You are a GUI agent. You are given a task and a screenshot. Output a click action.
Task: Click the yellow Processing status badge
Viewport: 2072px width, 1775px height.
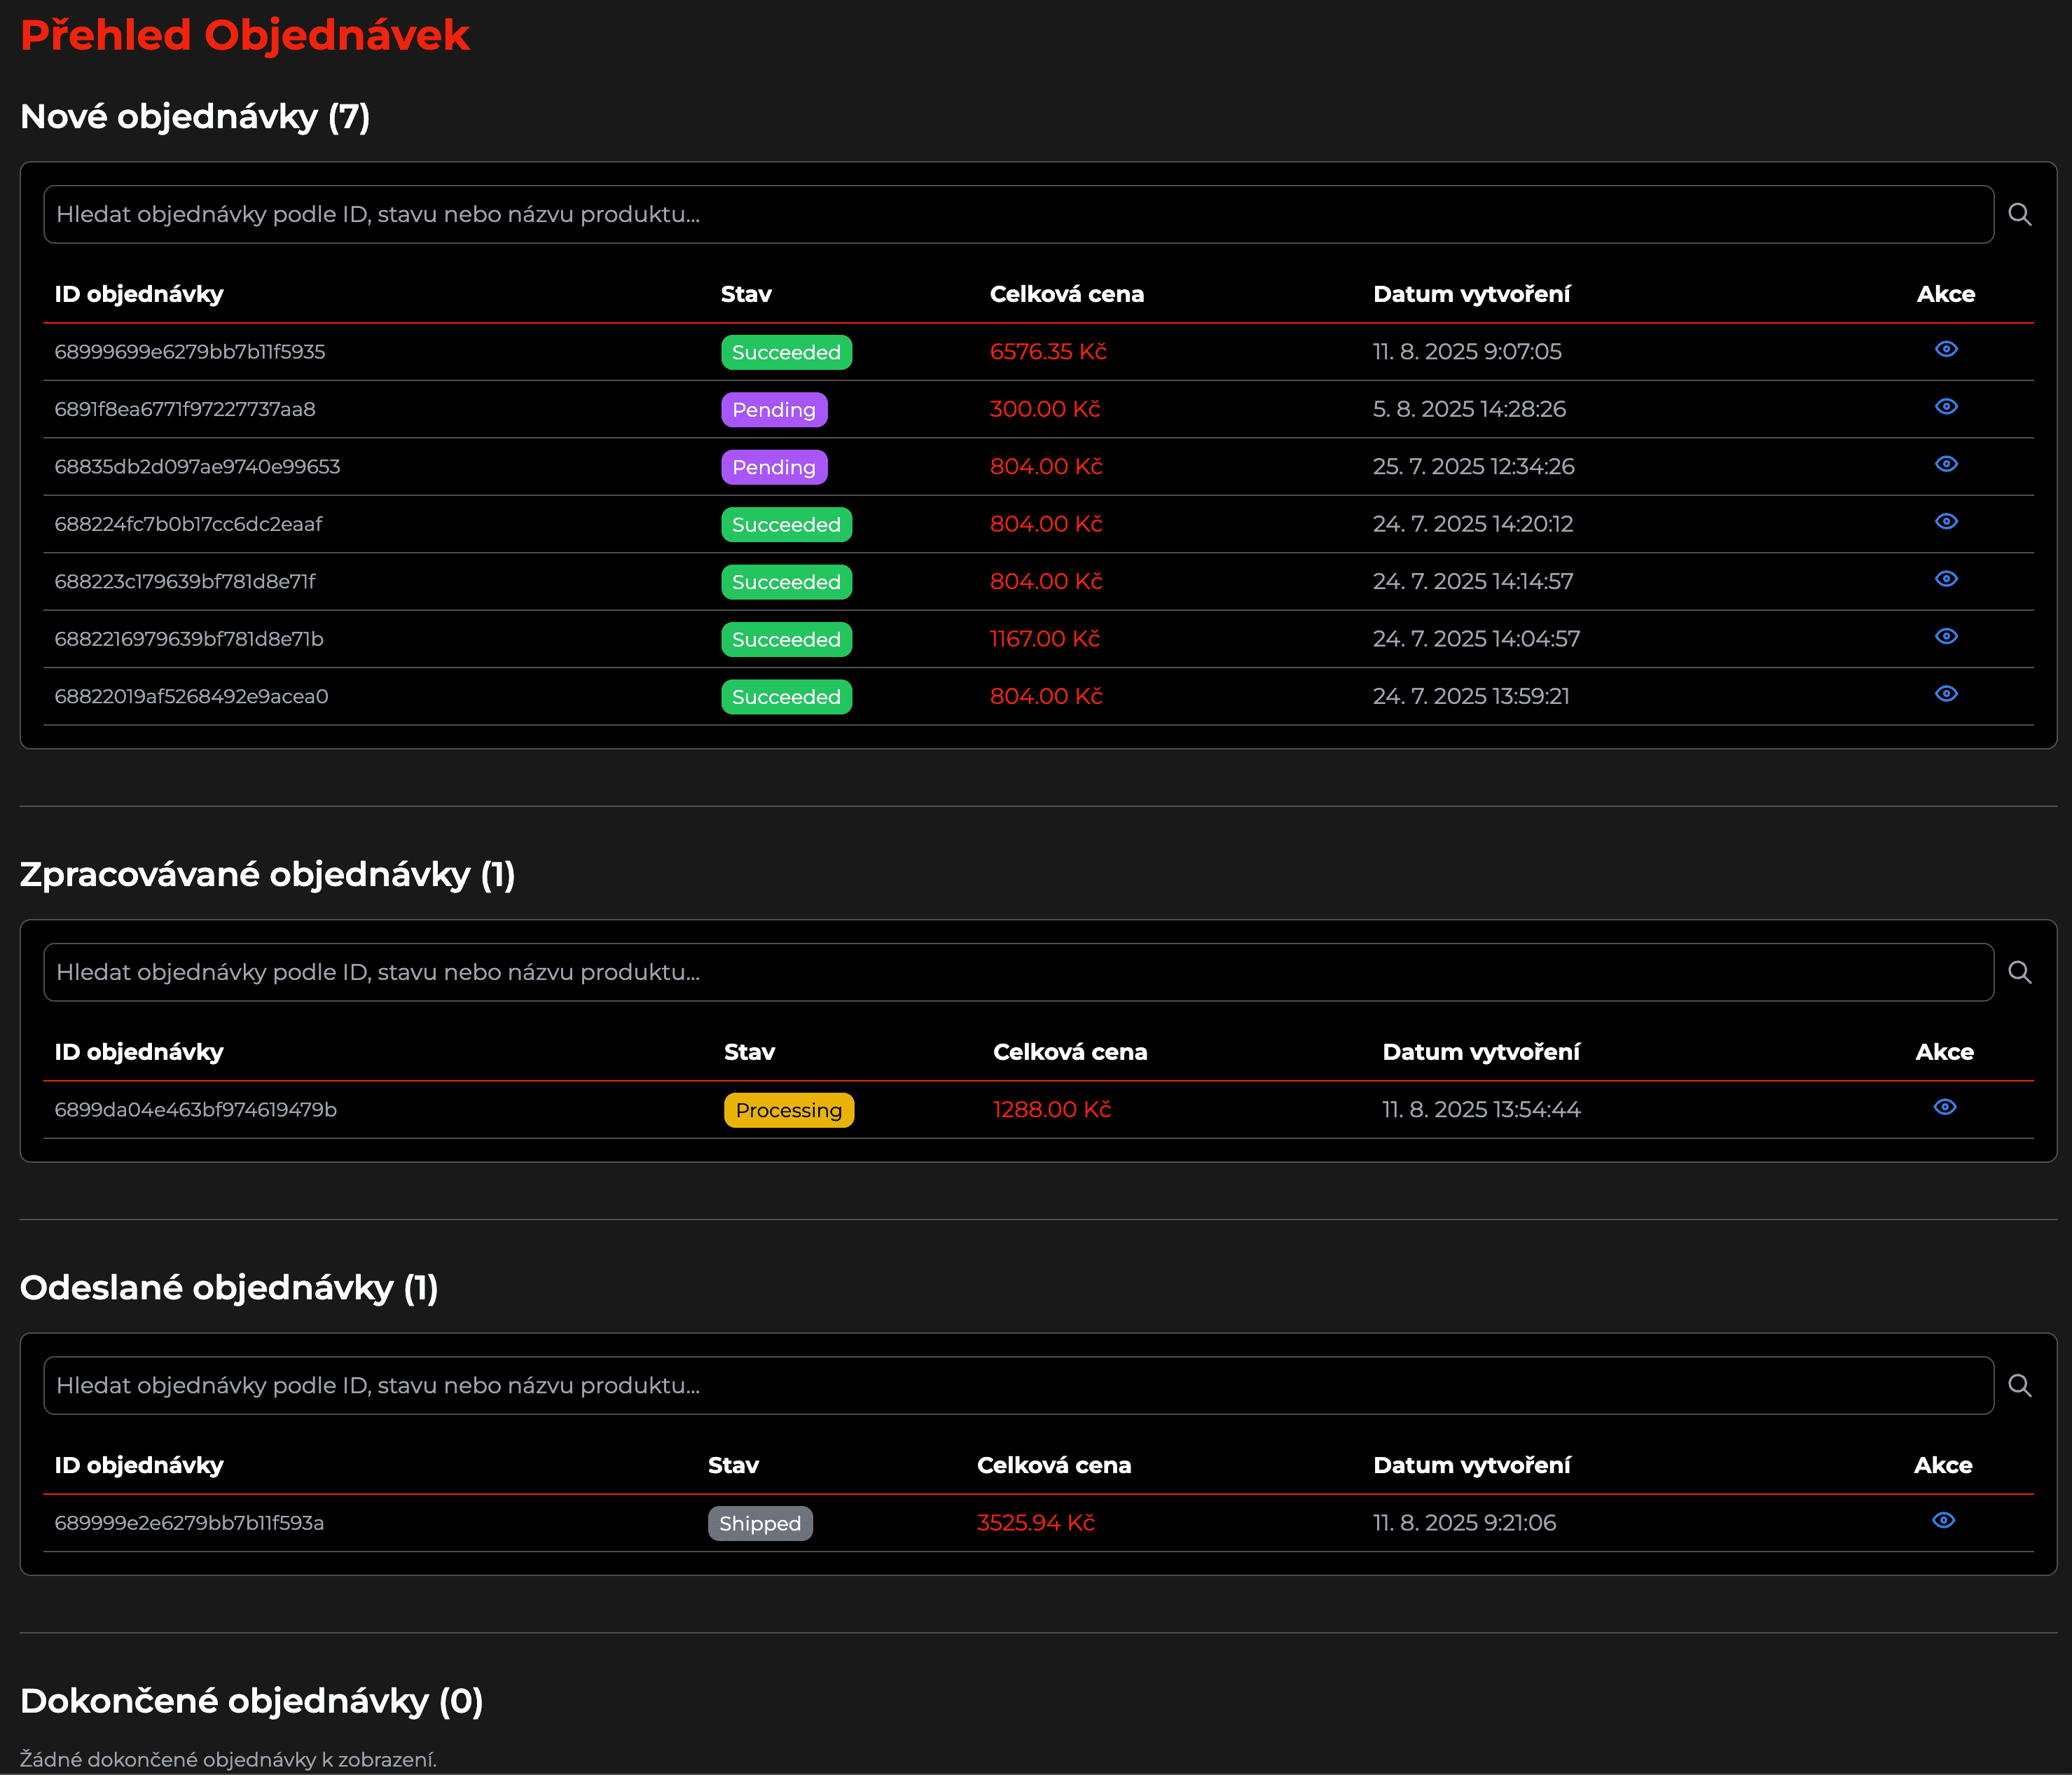pos(788,1110)
